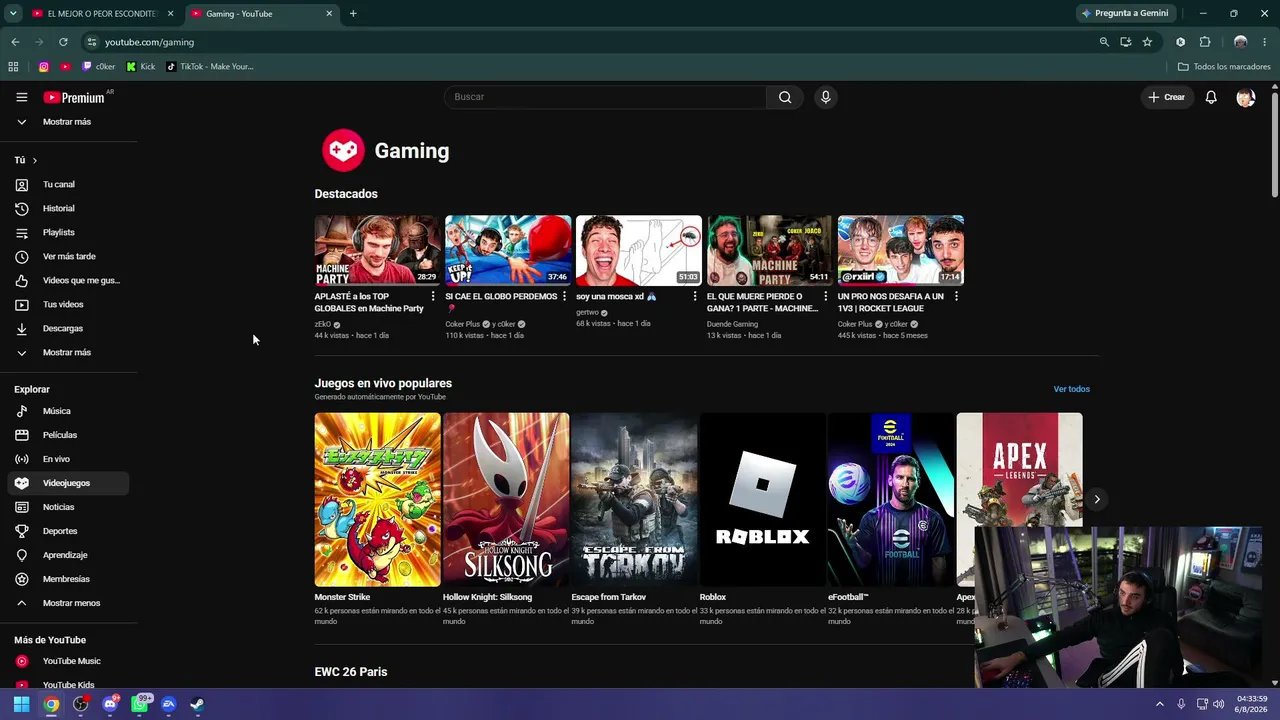This screenshot has width=1280, height=720.
Task: Open the c0ker Twitch bookmark
Action: (x=99, y=67)
